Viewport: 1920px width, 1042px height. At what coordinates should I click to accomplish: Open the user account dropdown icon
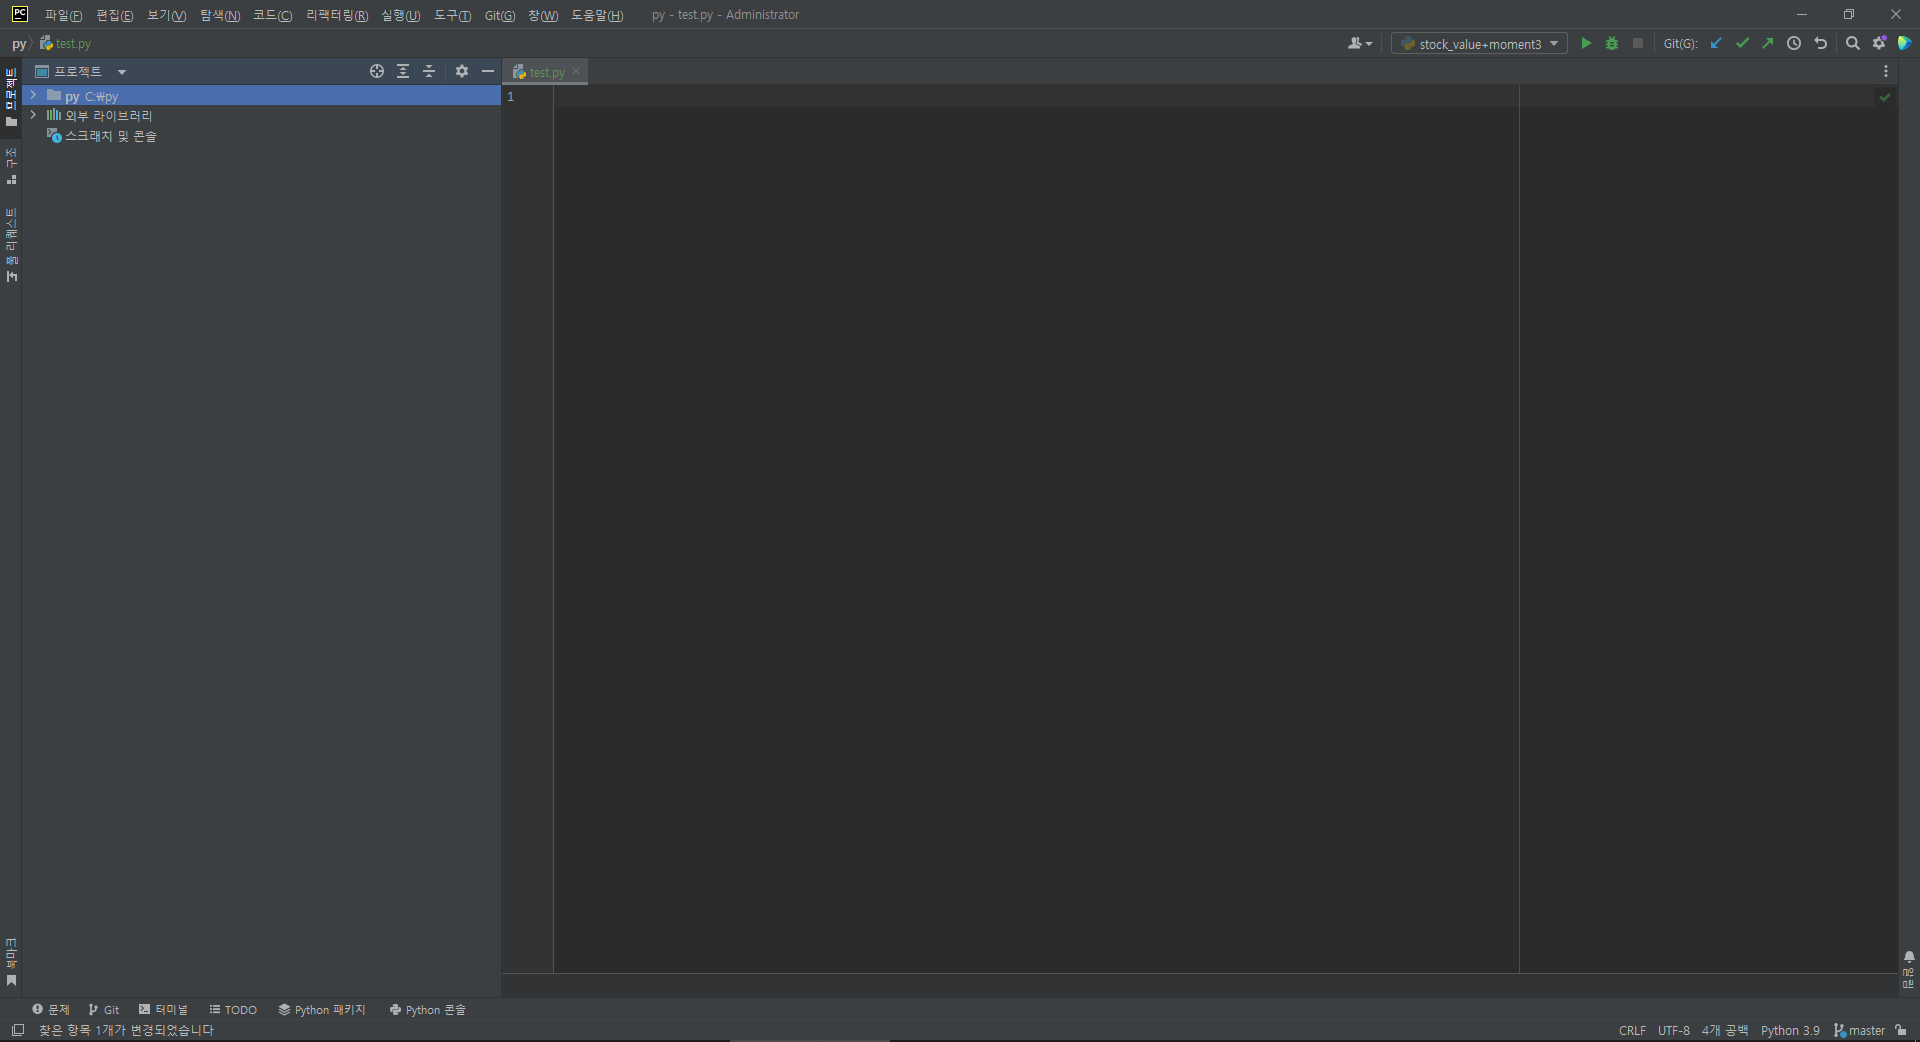pyautogui.click(x=1360, y=43)
